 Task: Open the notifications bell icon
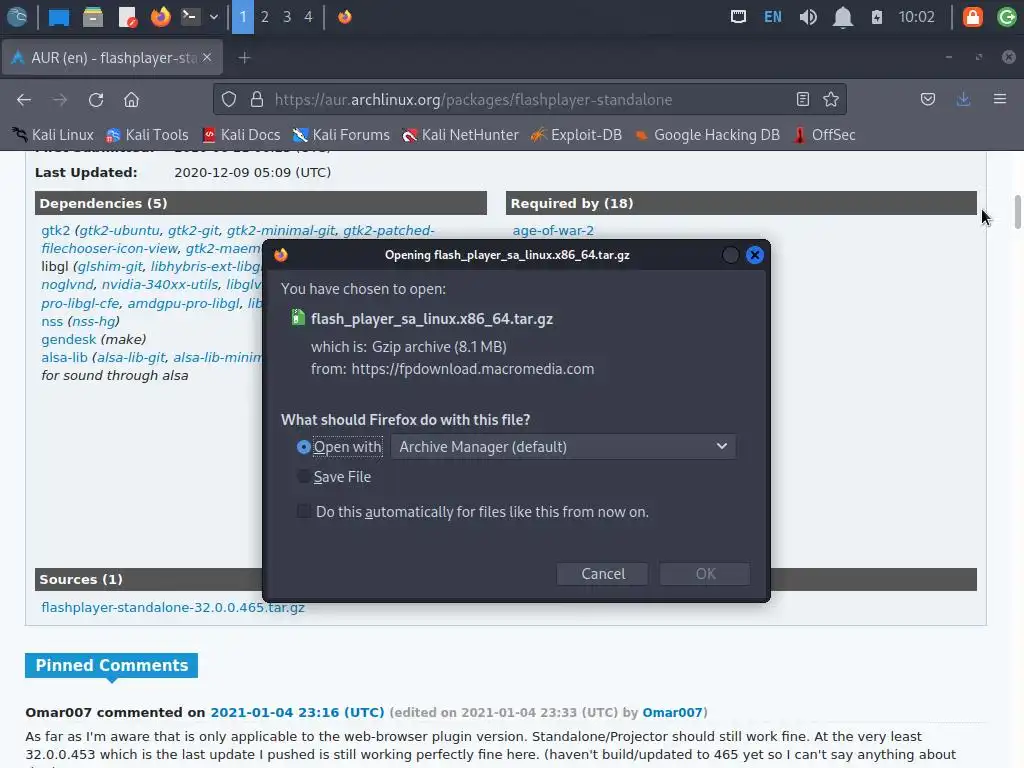(842, 17)
